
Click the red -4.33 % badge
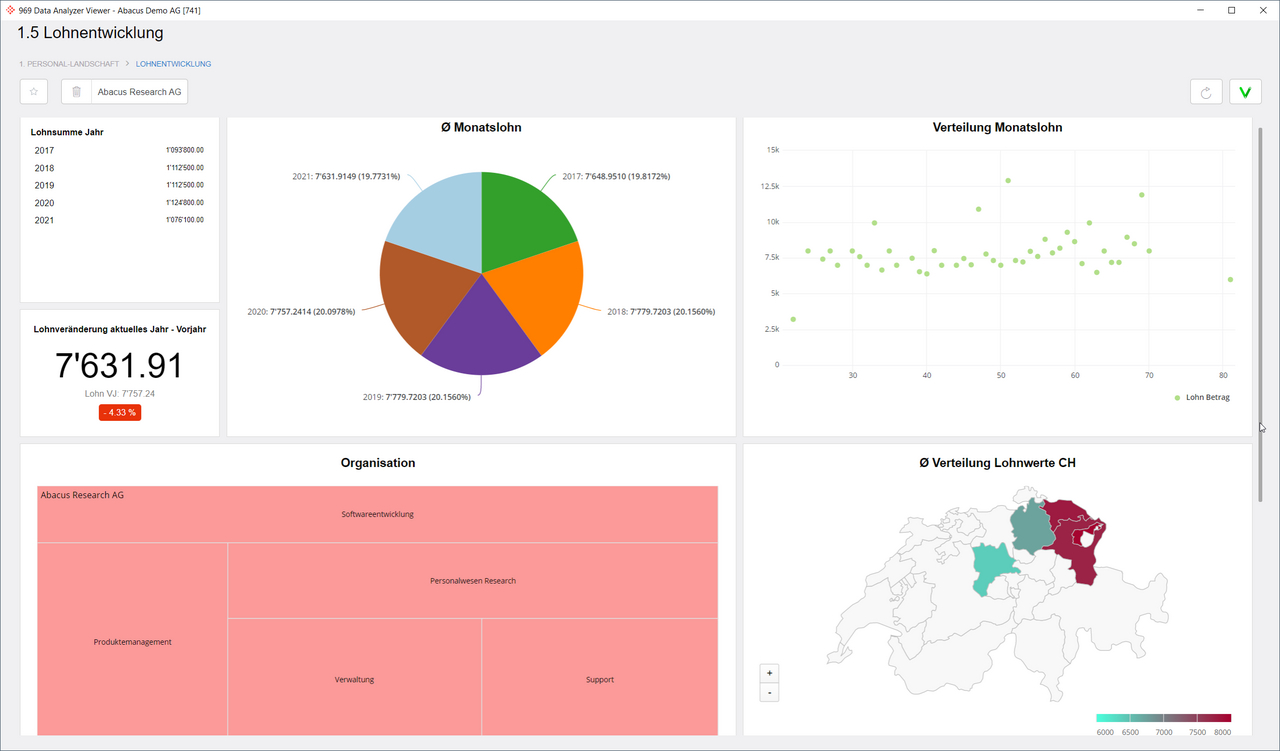pos(120,412)
